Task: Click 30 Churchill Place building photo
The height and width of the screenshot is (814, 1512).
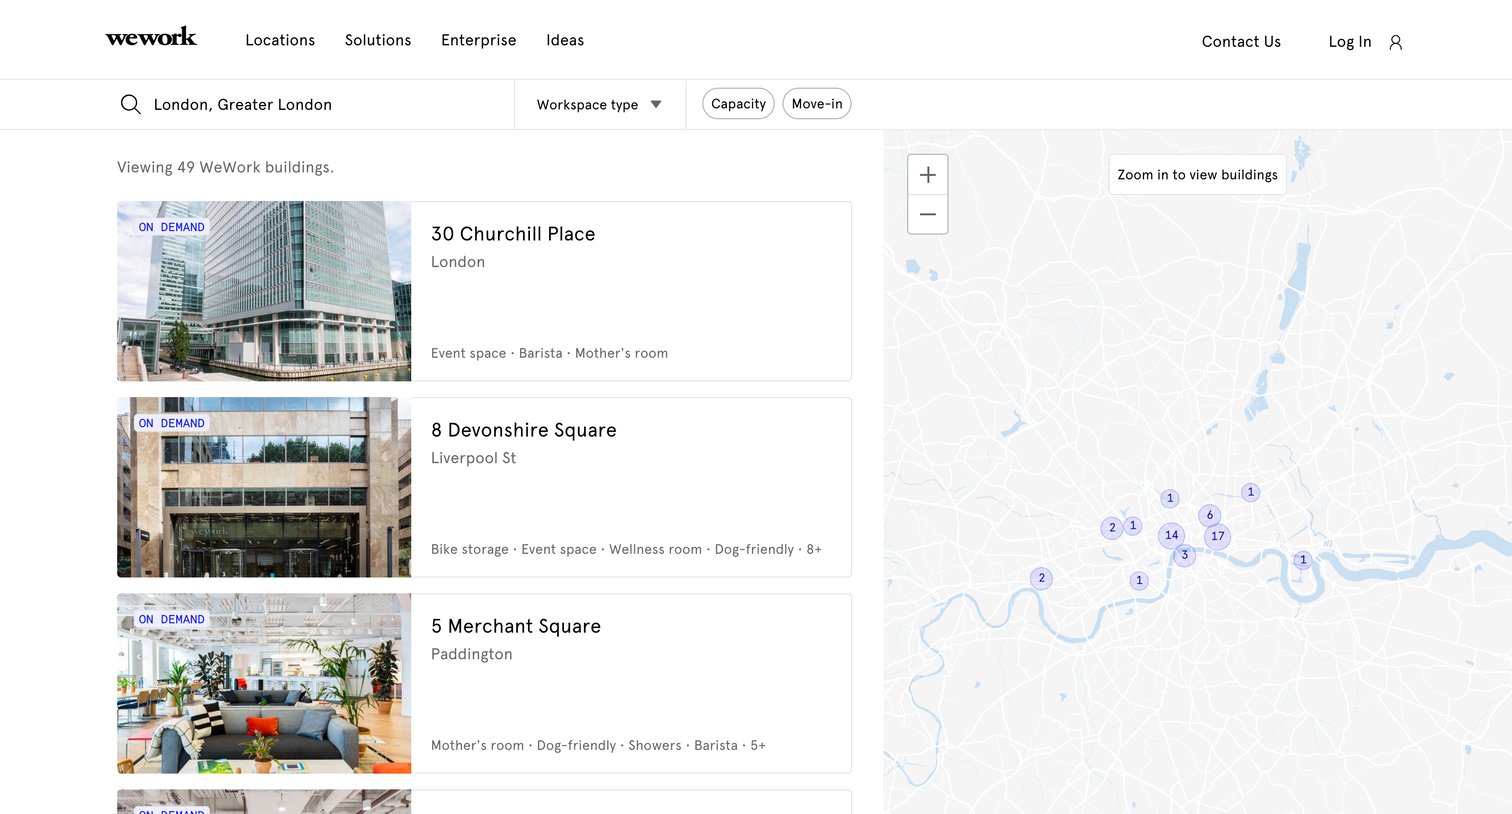Action: [264, 291]
